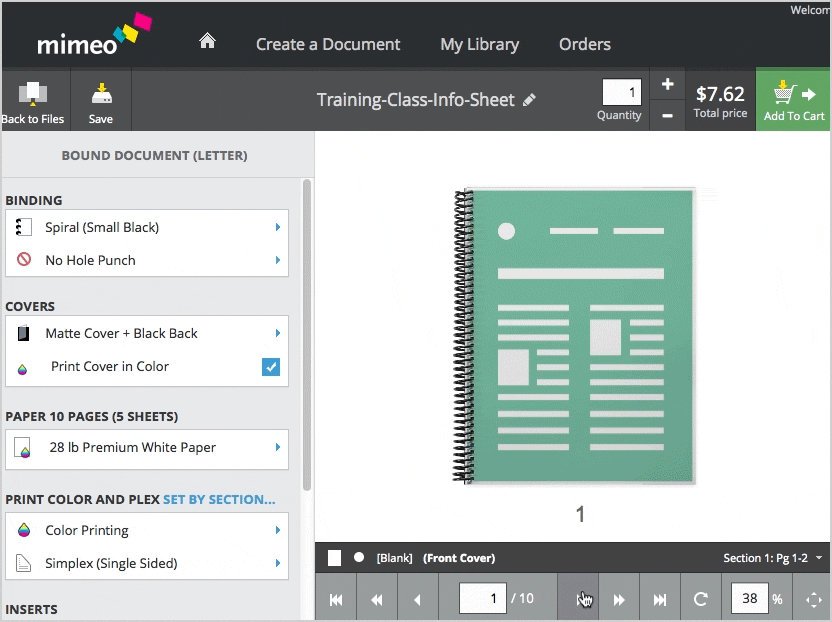832x622 pixels.
Task: Open the My Library menu
Action: (x=479, y=44)
